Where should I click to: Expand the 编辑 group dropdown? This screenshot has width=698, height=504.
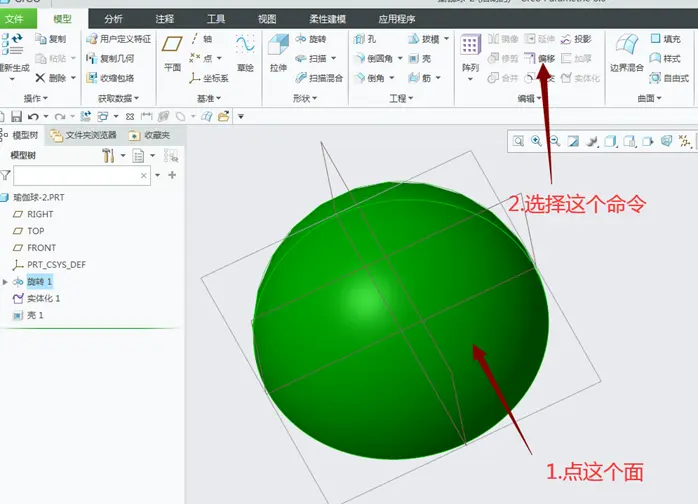pyautogui.click(x=529, y=98)
